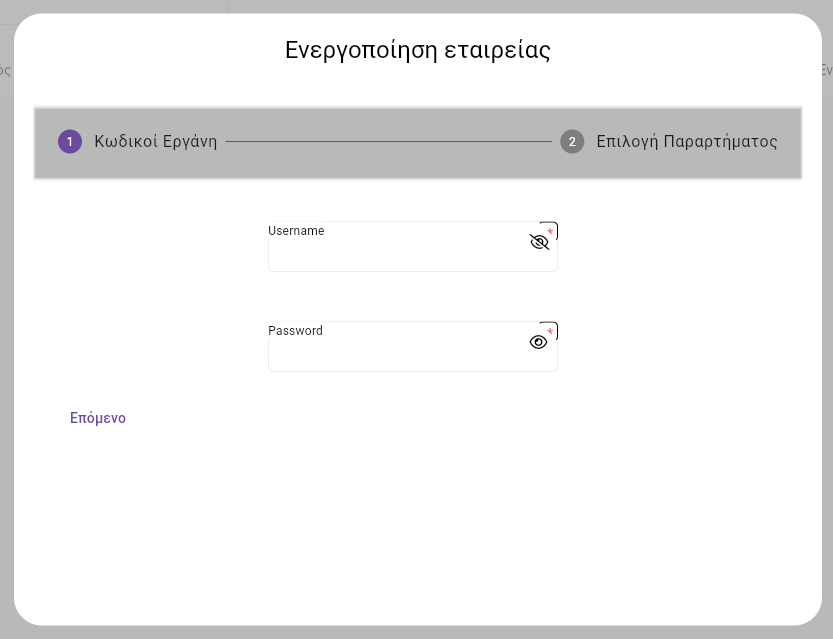Click the progress line between steps
The height and width of the screenshot is (639, 833).
(x=390, y=141)
